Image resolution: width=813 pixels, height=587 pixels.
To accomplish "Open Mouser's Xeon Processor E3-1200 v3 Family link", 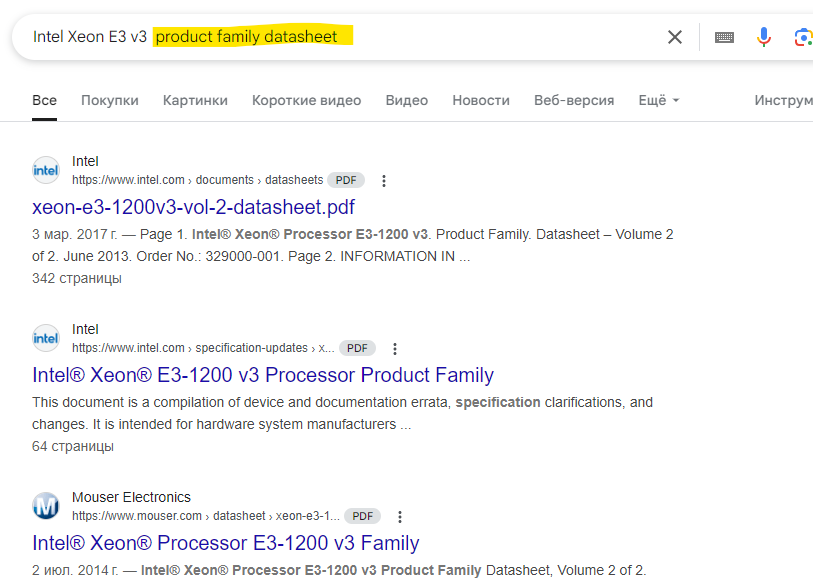I will pyautogui.click(x=225, y=543).
